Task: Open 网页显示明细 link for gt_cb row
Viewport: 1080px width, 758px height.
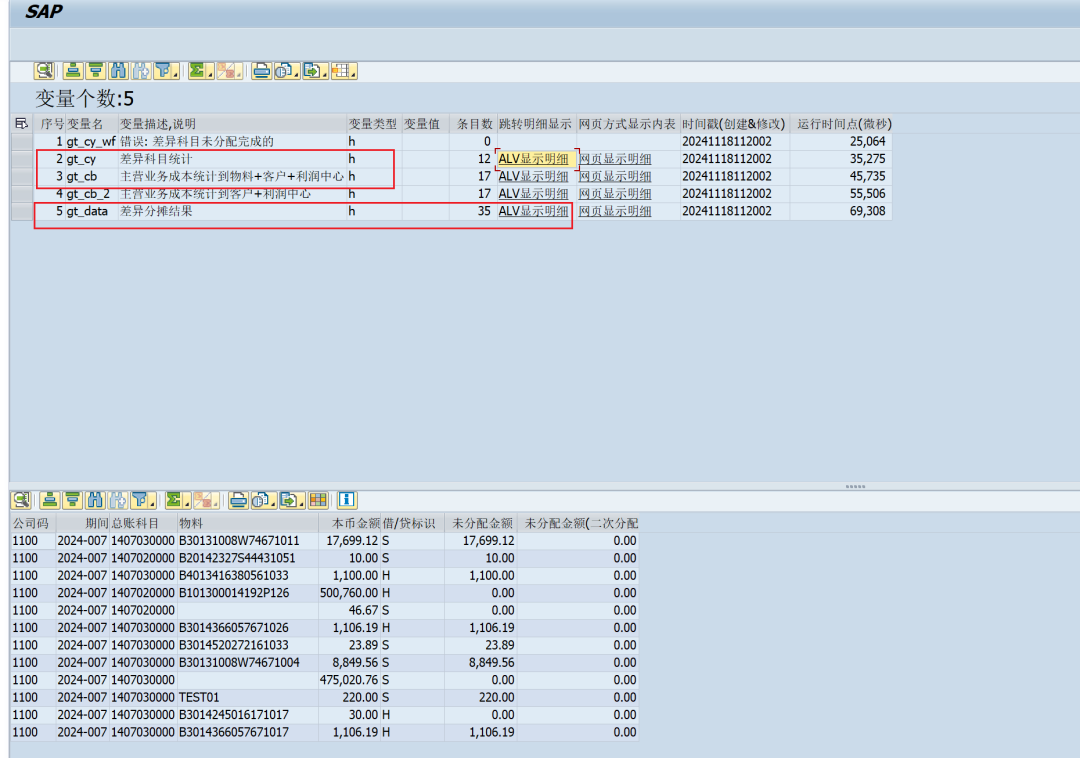Action: pos(614,176)
